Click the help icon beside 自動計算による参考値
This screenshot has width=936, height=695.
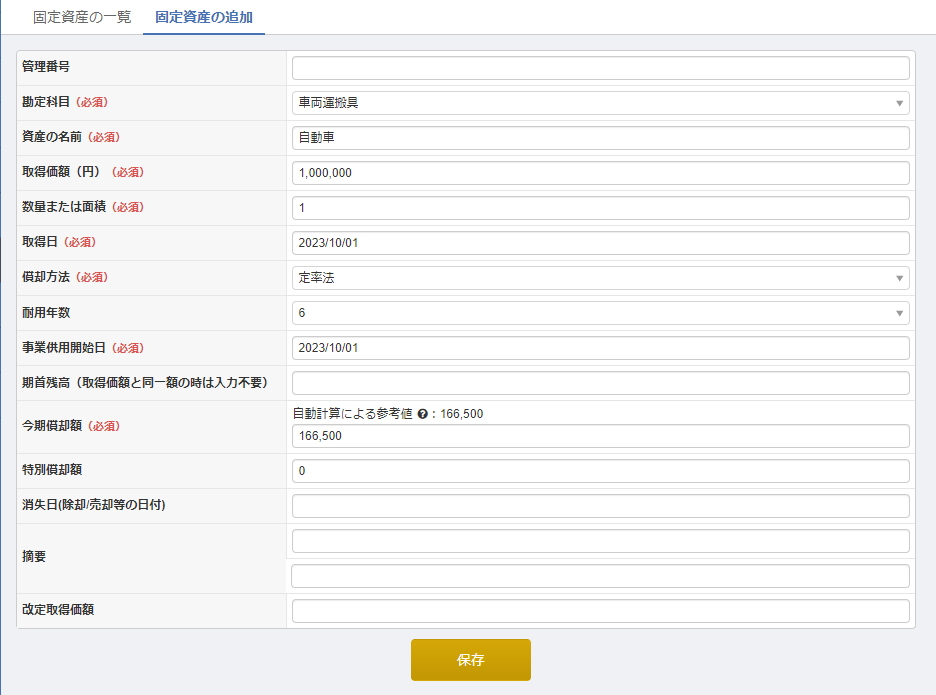[x=423, y=414]
